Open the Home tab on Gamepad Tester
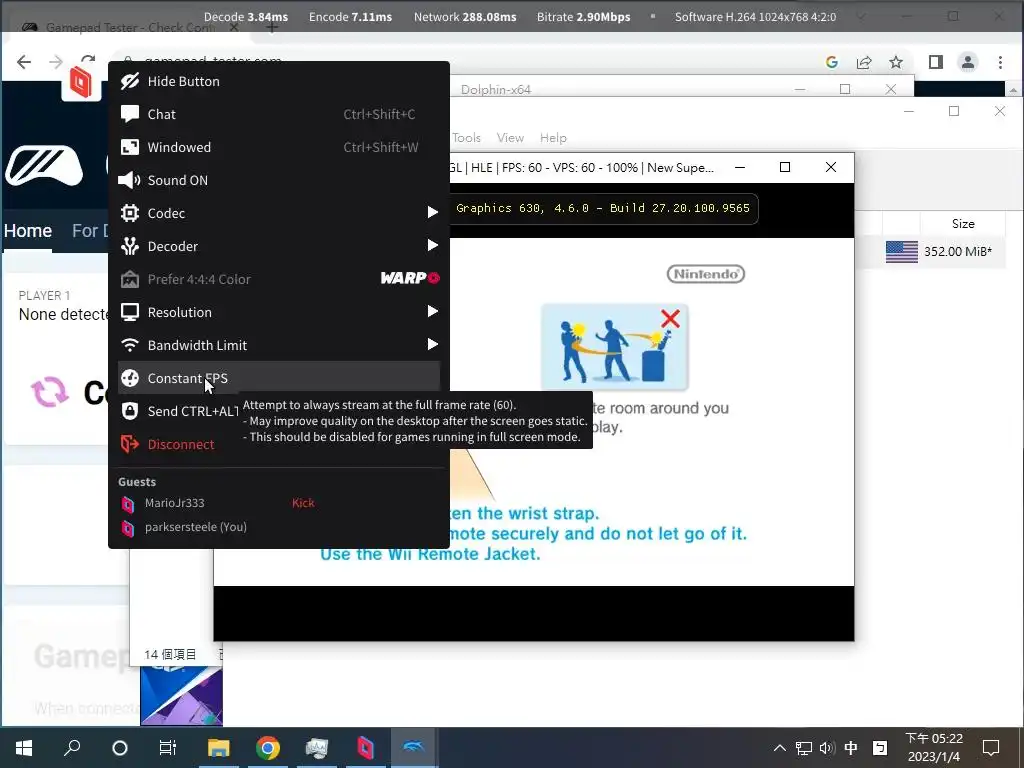Screen dimensions: 1024x768 pyautogui.click(x=27, y=231)
